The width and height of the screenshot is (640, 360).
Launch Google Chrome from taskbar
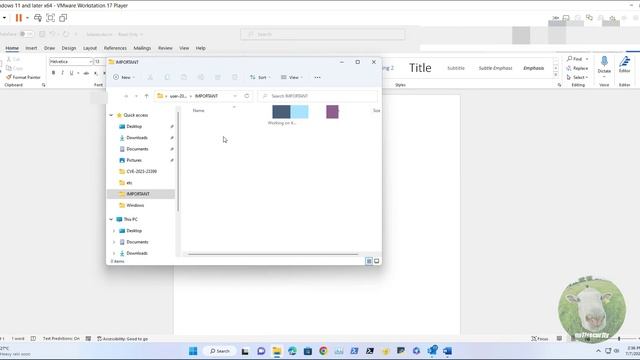click(x=323, y=351)
